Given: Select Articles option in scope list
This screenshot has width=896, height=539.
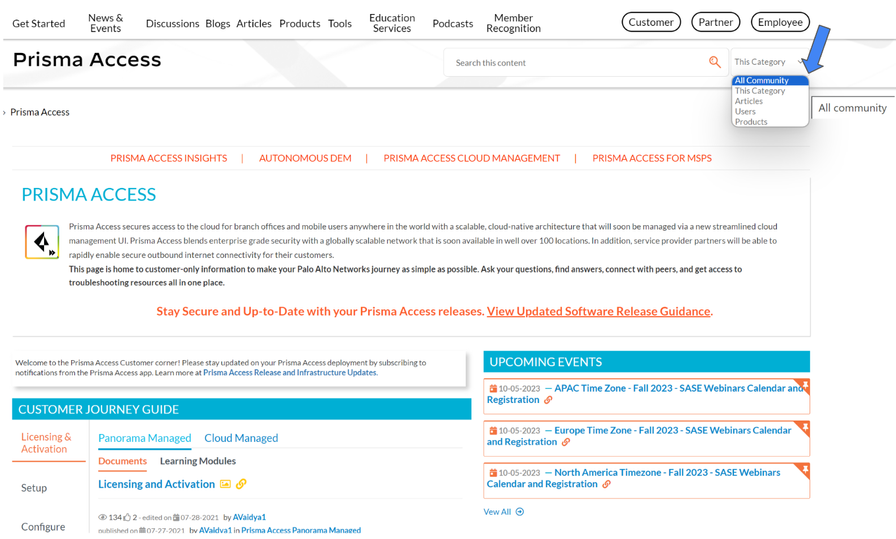Looking at the screenshot, I should [770, 101].
